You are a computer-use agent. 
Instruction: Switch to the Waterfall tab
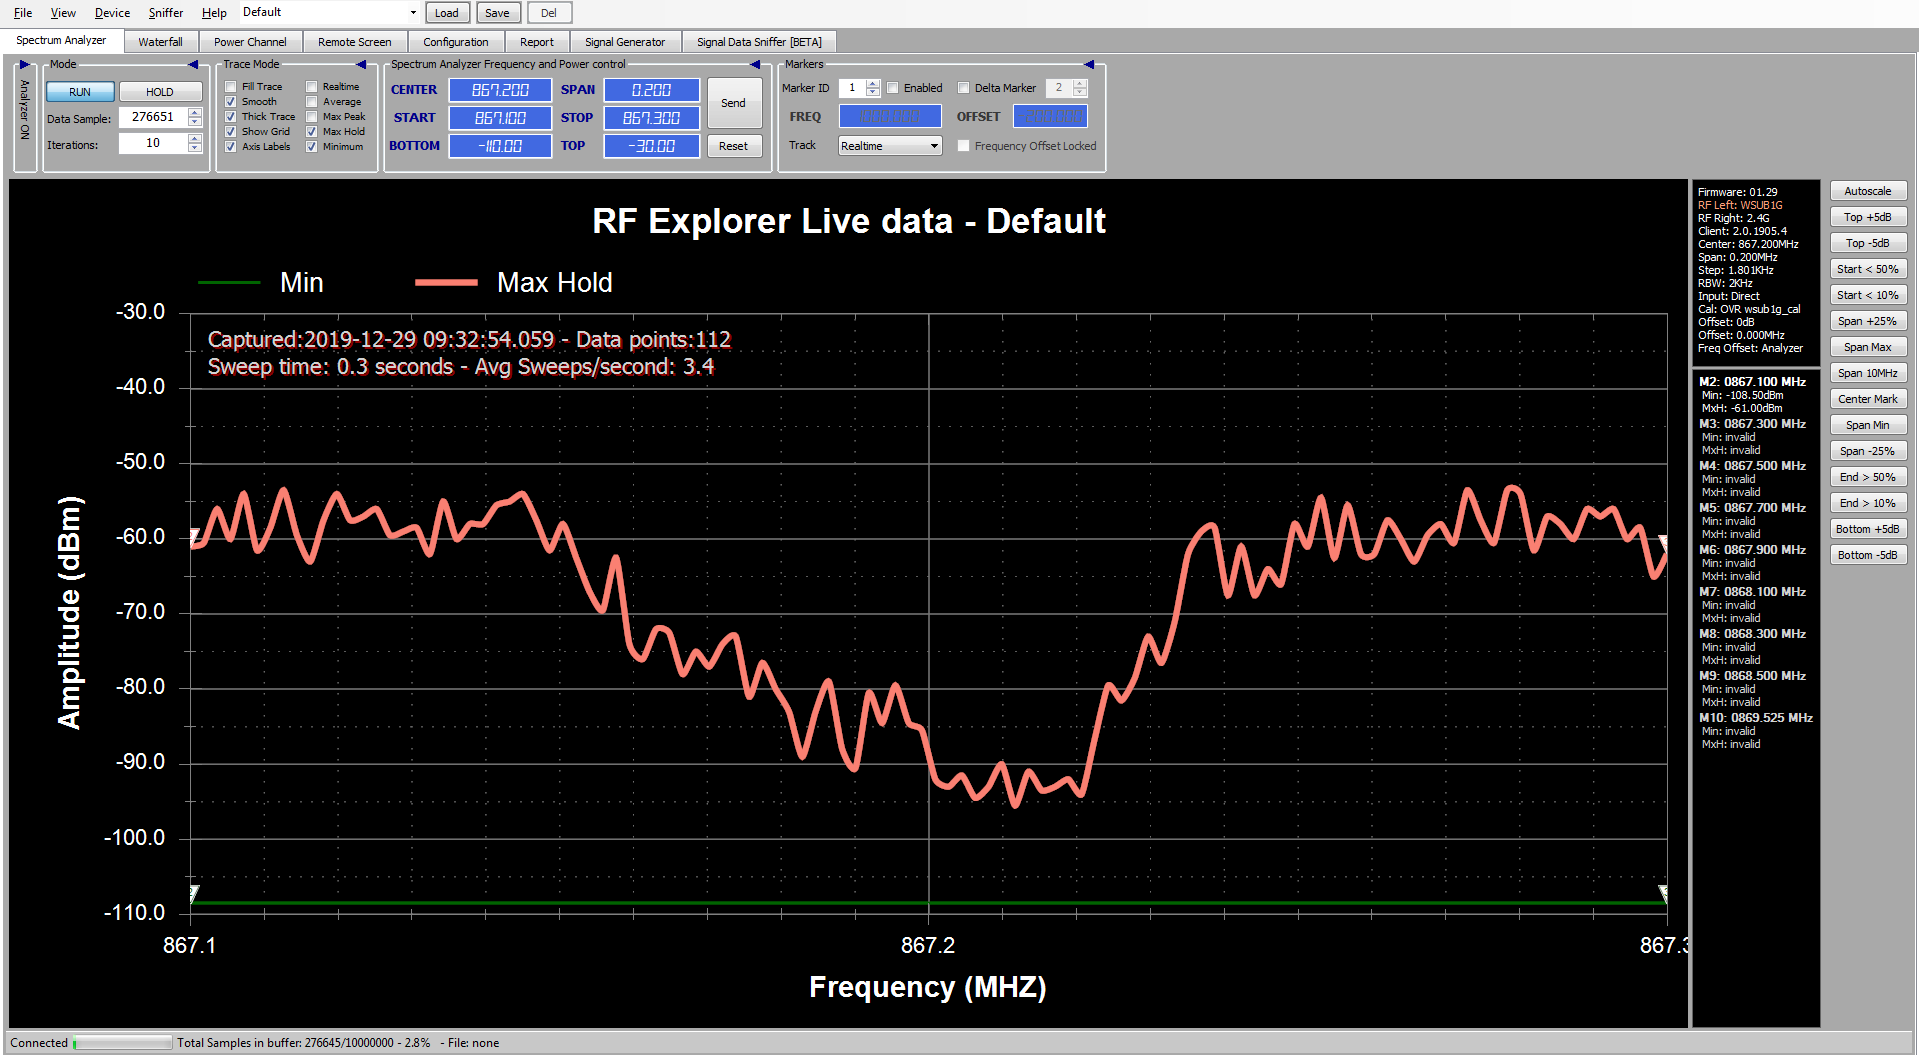[160, 42]
